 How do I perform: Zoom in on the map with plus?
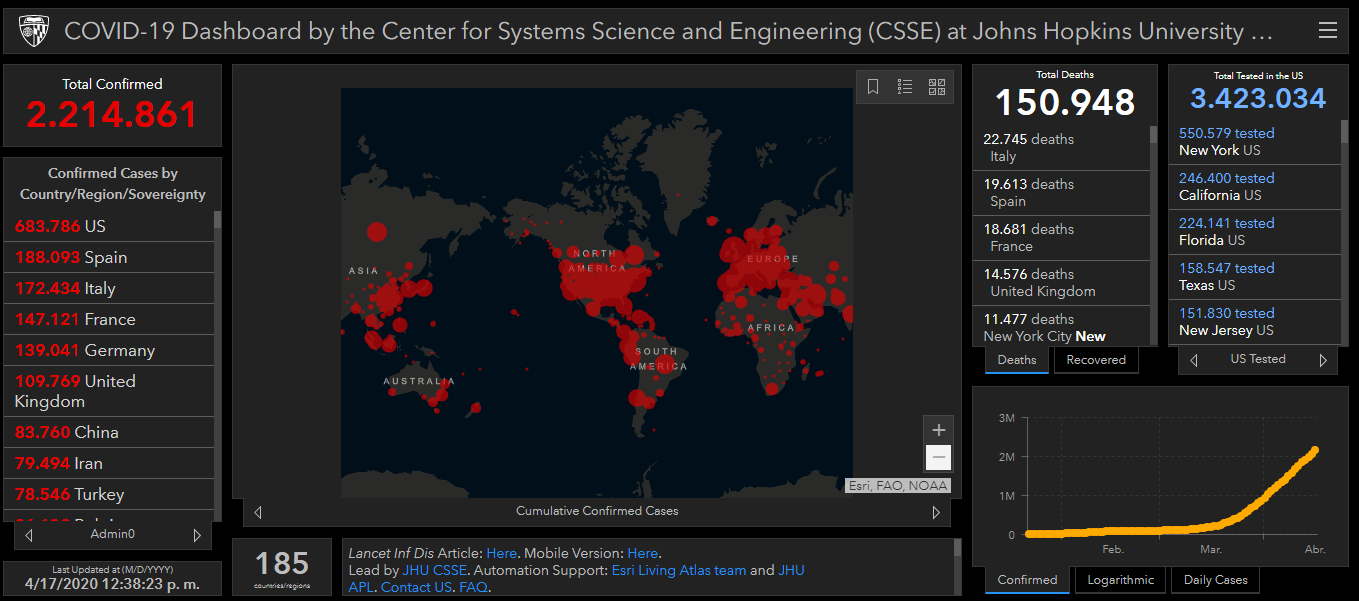(x=938, y=430)
